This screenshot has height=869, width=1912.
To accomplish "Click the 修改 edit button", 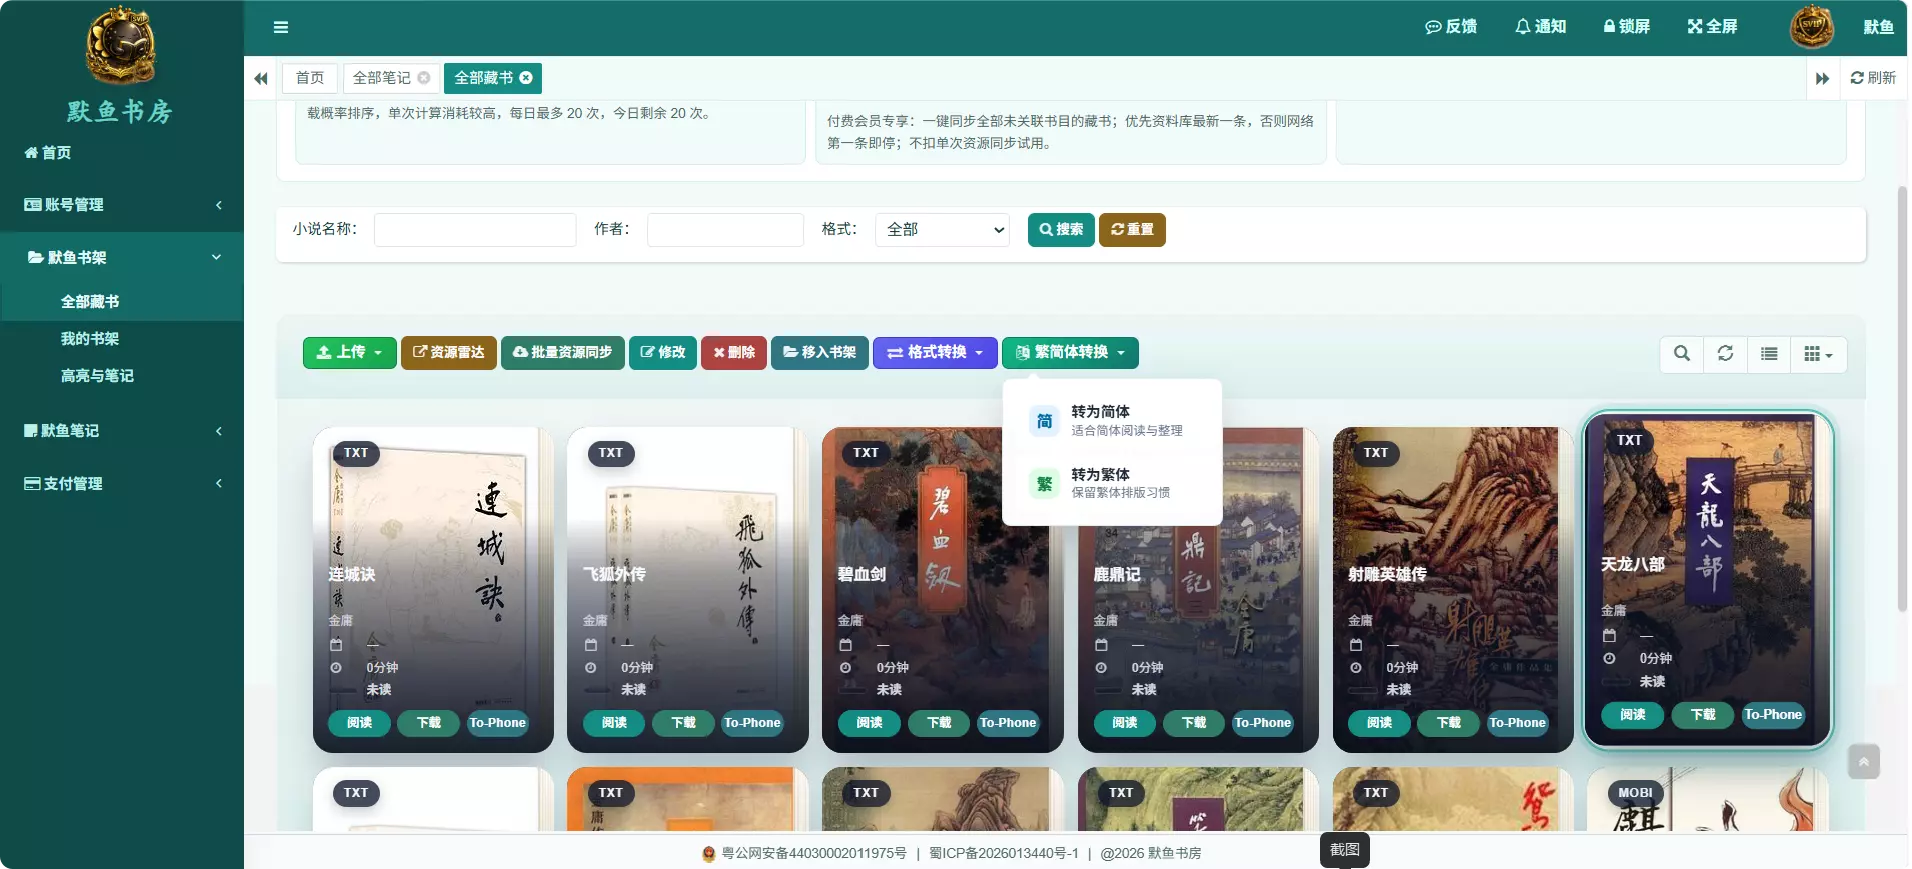I will 663,353.
